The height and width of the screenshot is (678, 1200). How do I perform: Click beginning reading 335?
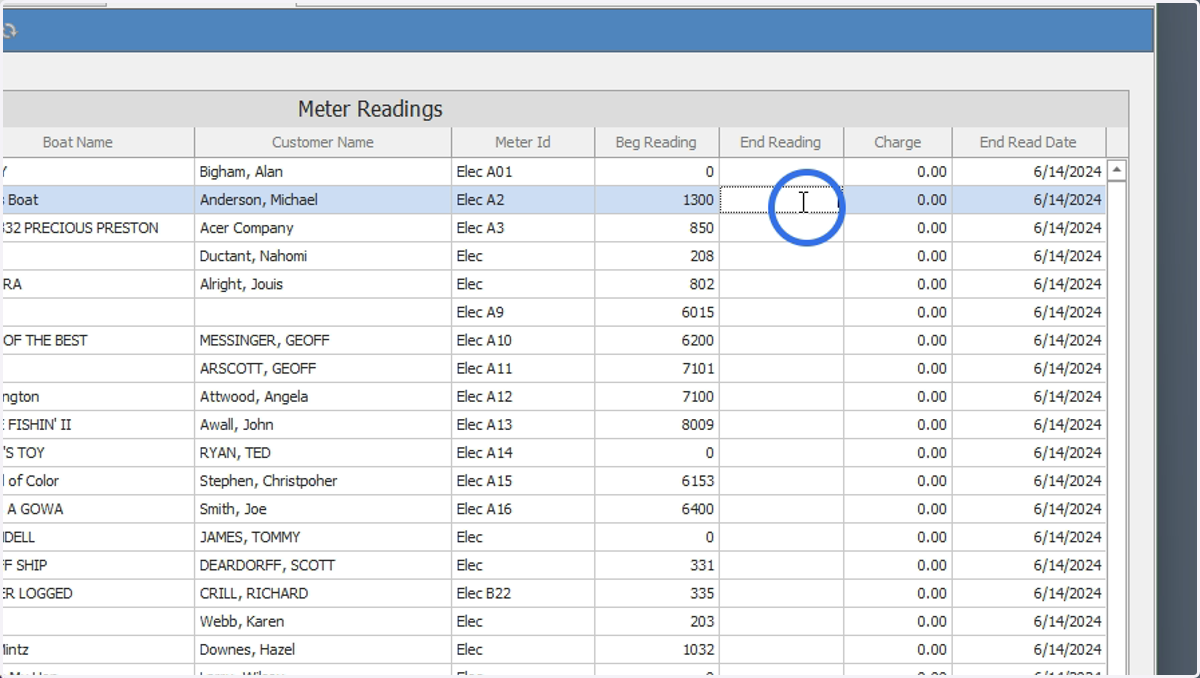click(x=702, y=593)
